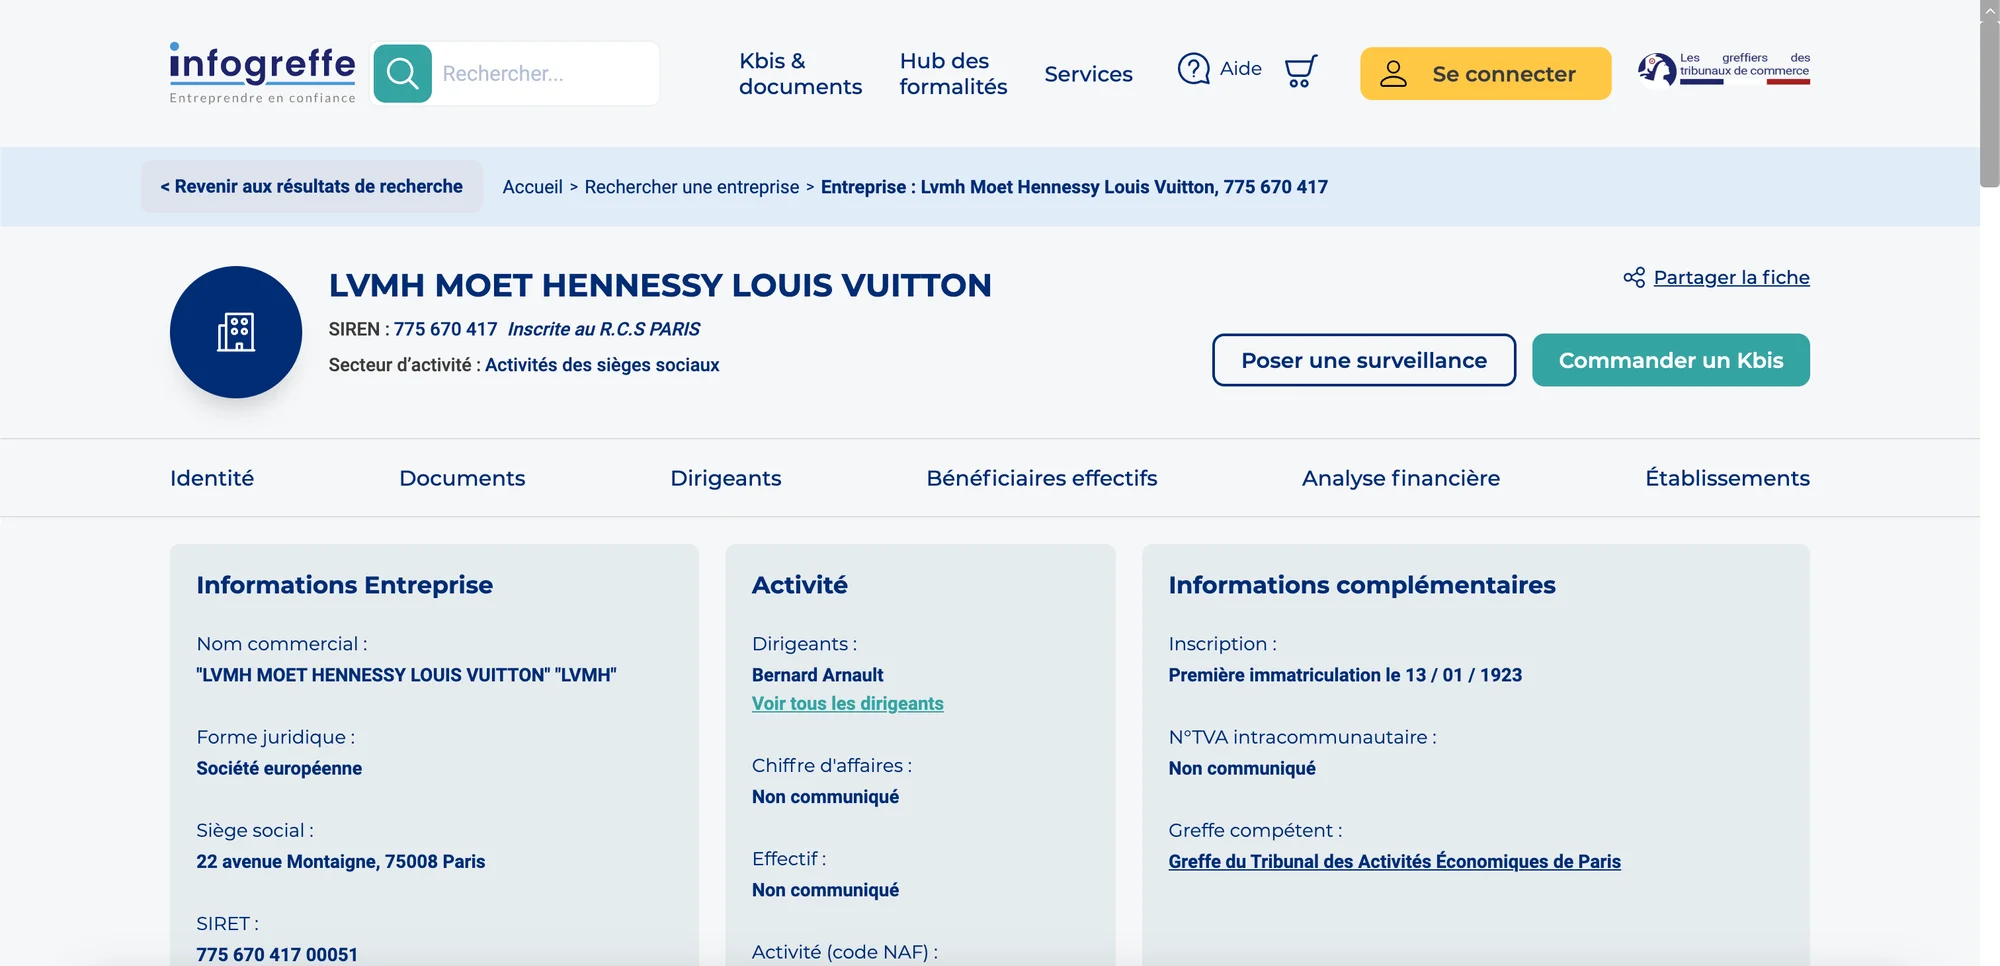The image size is (2000, 966).
Task: Click the Informations complémentaires heading
Action: coord(1361,585)
